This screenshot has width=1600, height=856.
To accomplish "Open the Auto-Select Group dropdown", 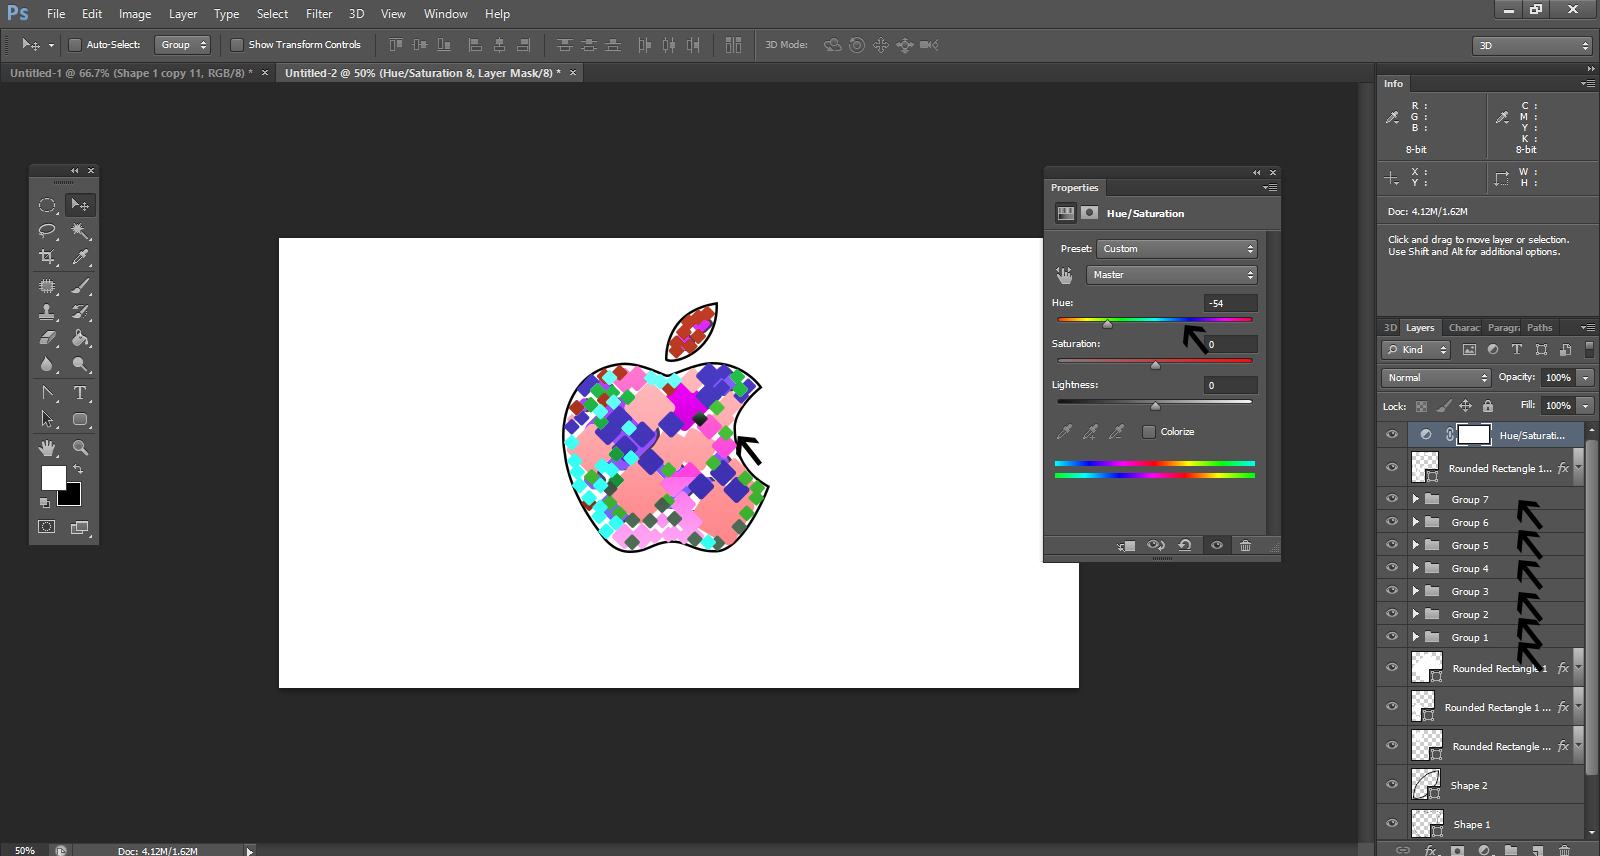I will 183,45.
